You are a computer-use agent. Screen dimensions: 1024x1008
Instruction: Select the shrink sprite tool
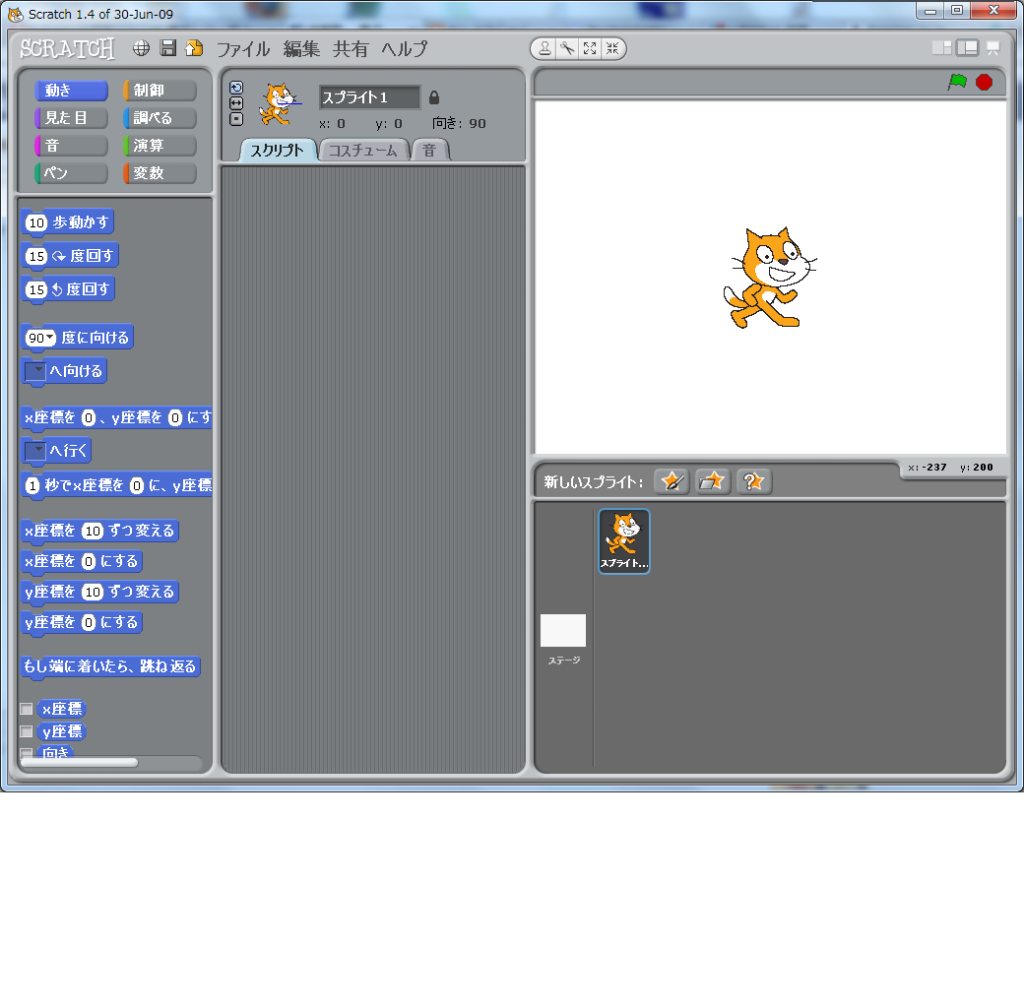(x=612, y=48)
